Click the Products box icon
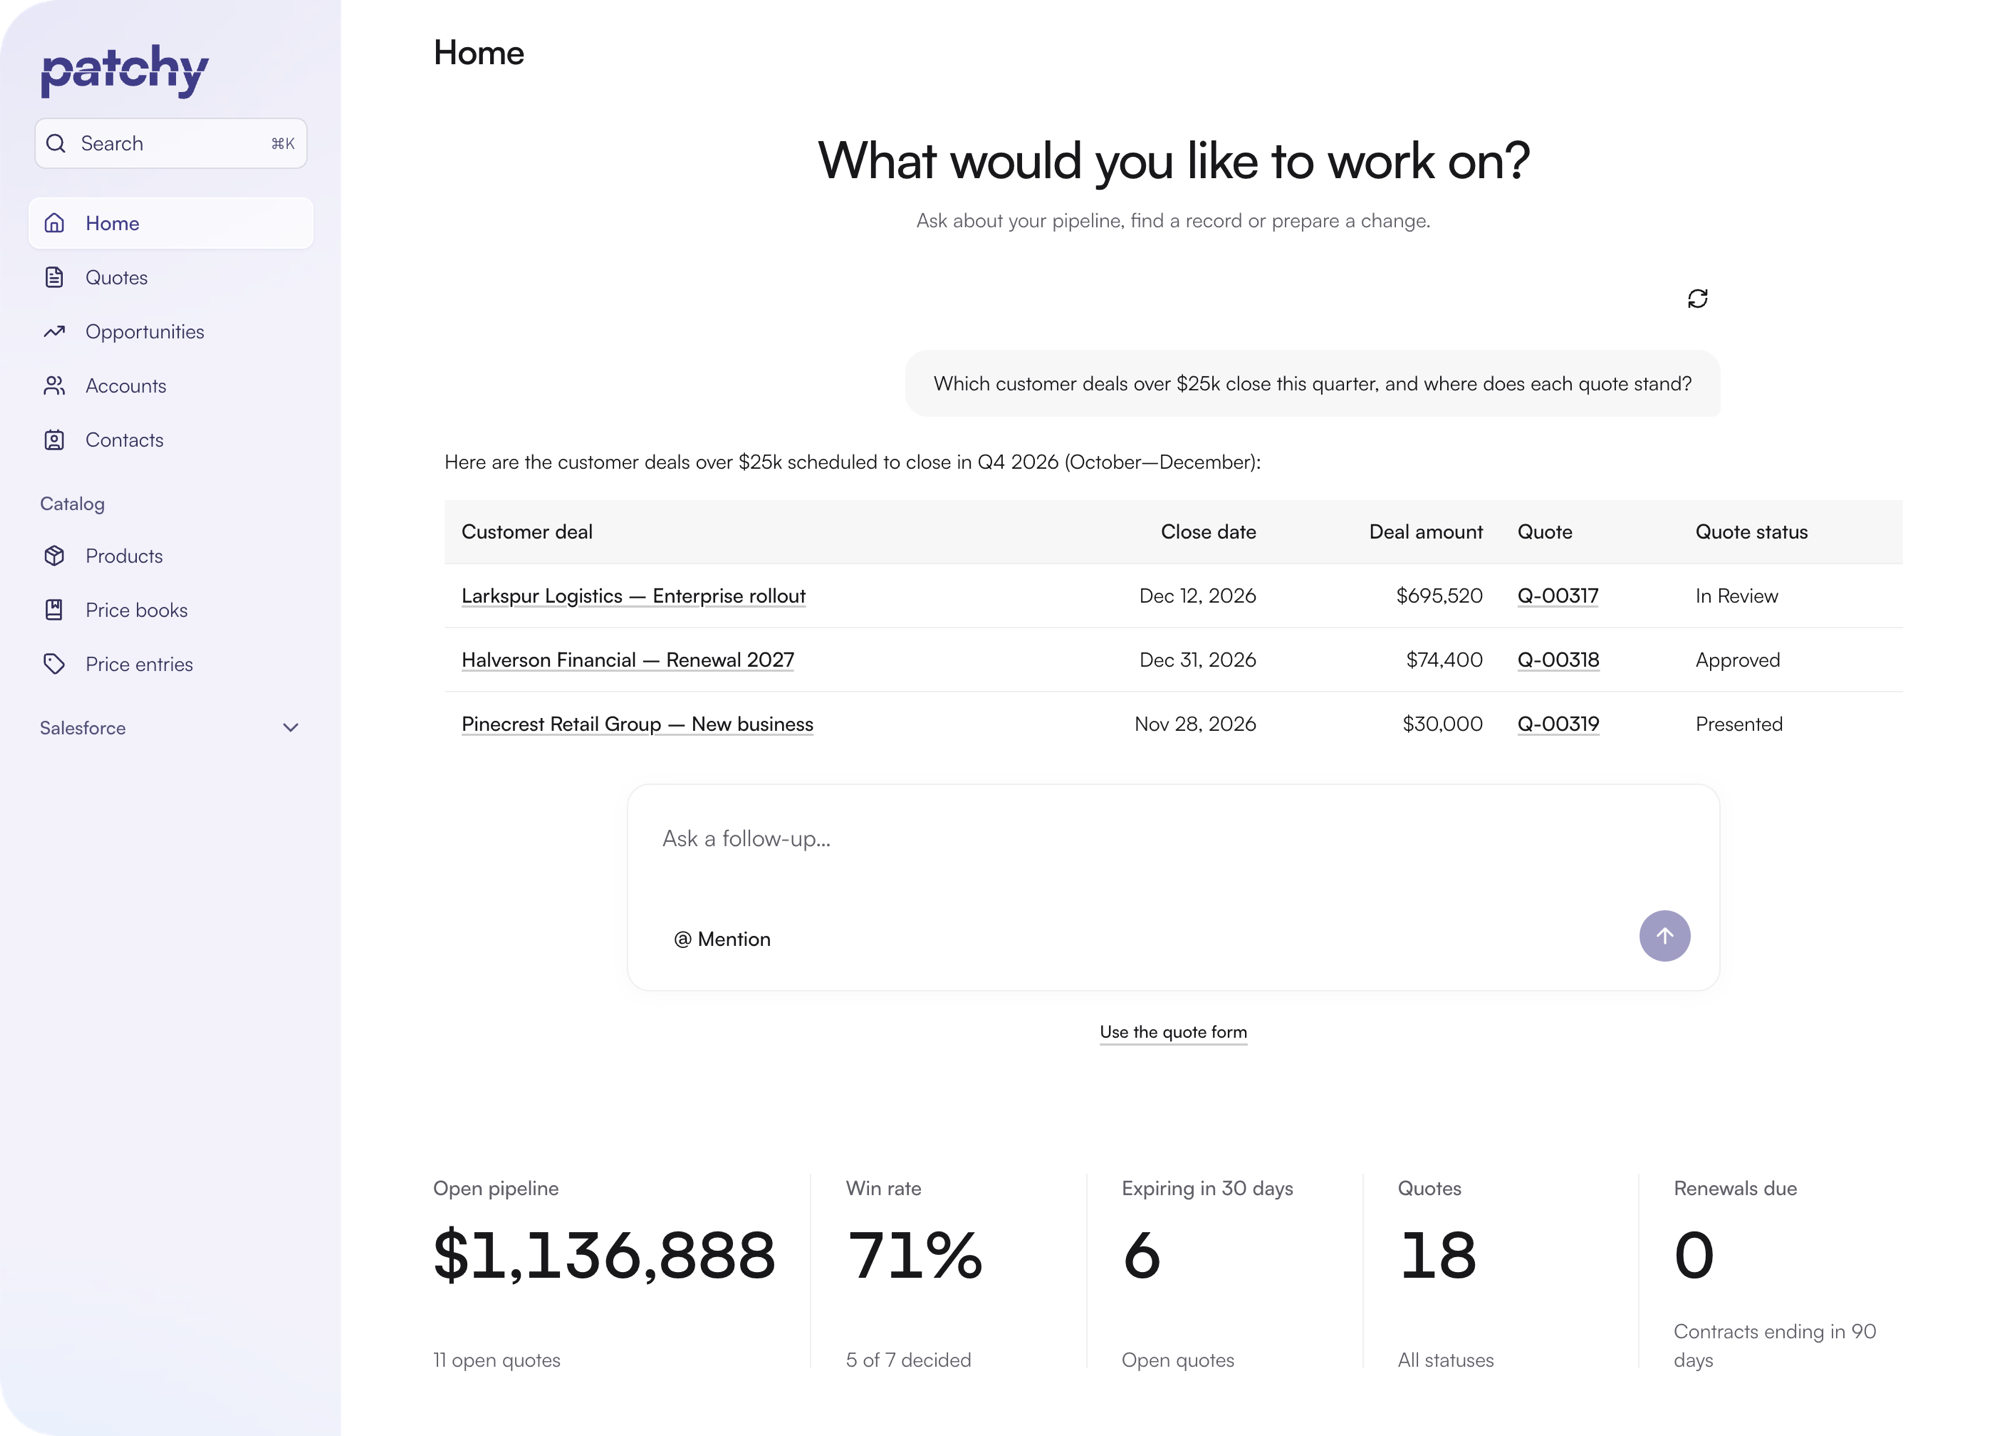The width and height of the screenshot is (2000, 1436). tap(55, 556)
